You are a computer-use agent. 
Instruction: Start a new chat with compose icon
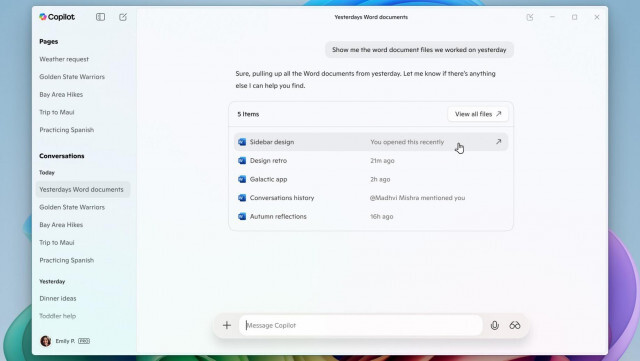tap(123, 17)
